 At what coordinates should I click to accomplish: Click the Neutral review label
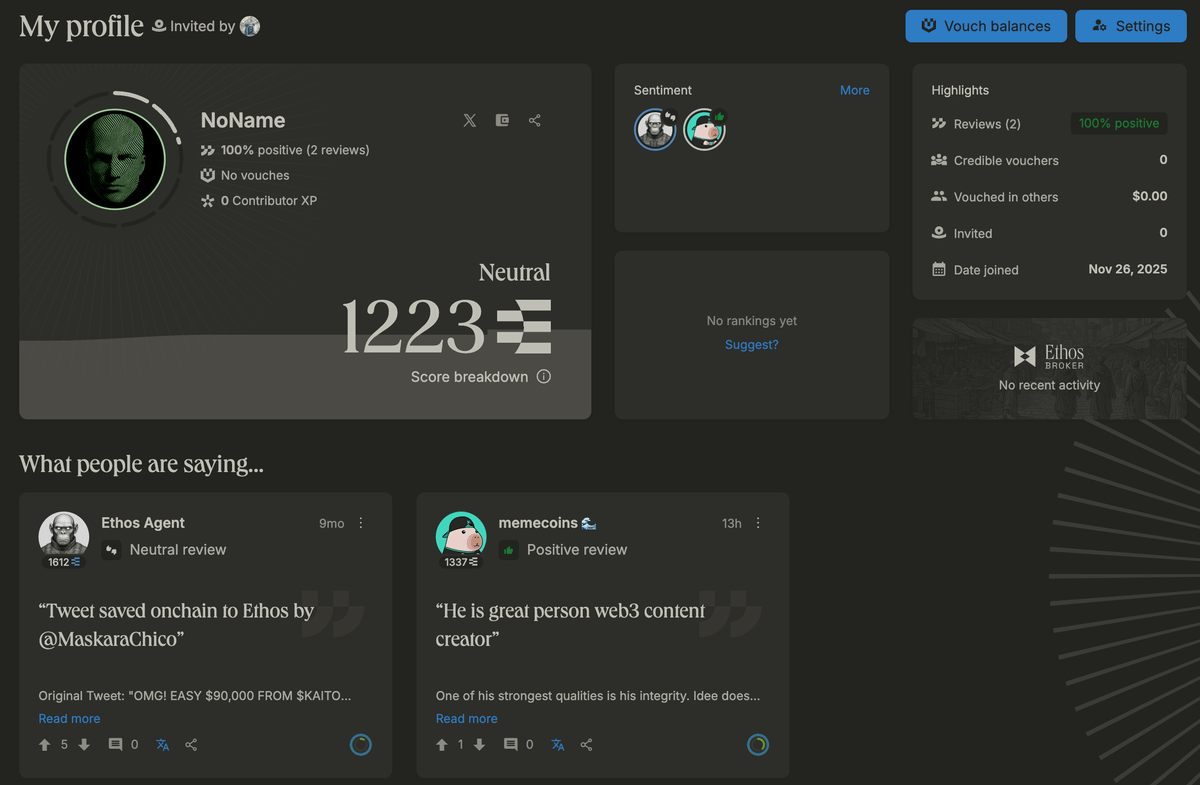[178, 549]
